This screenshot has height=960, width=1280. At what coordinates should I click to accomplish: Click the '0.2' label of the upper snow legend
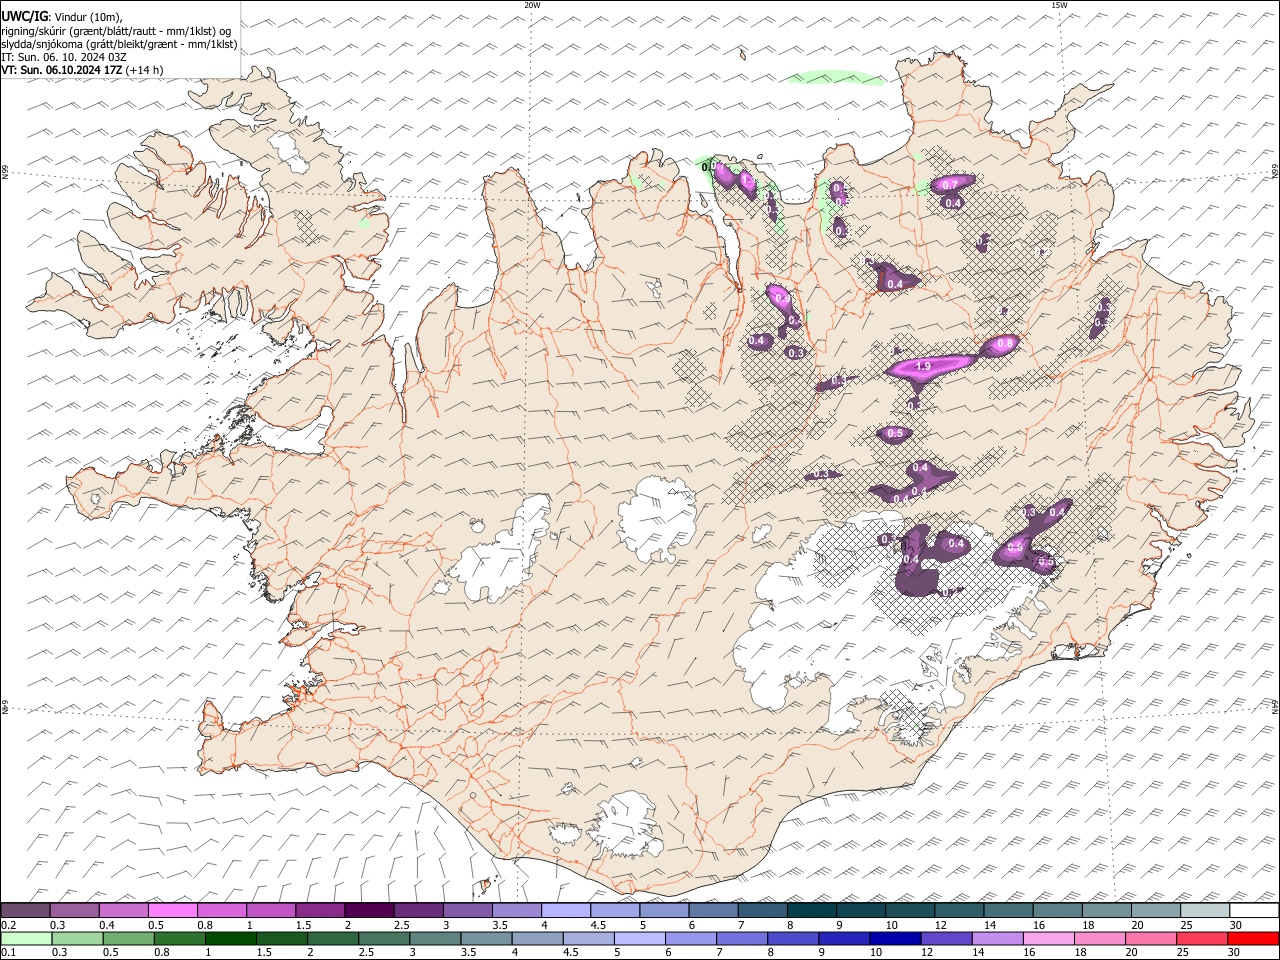tap(7, 925)
